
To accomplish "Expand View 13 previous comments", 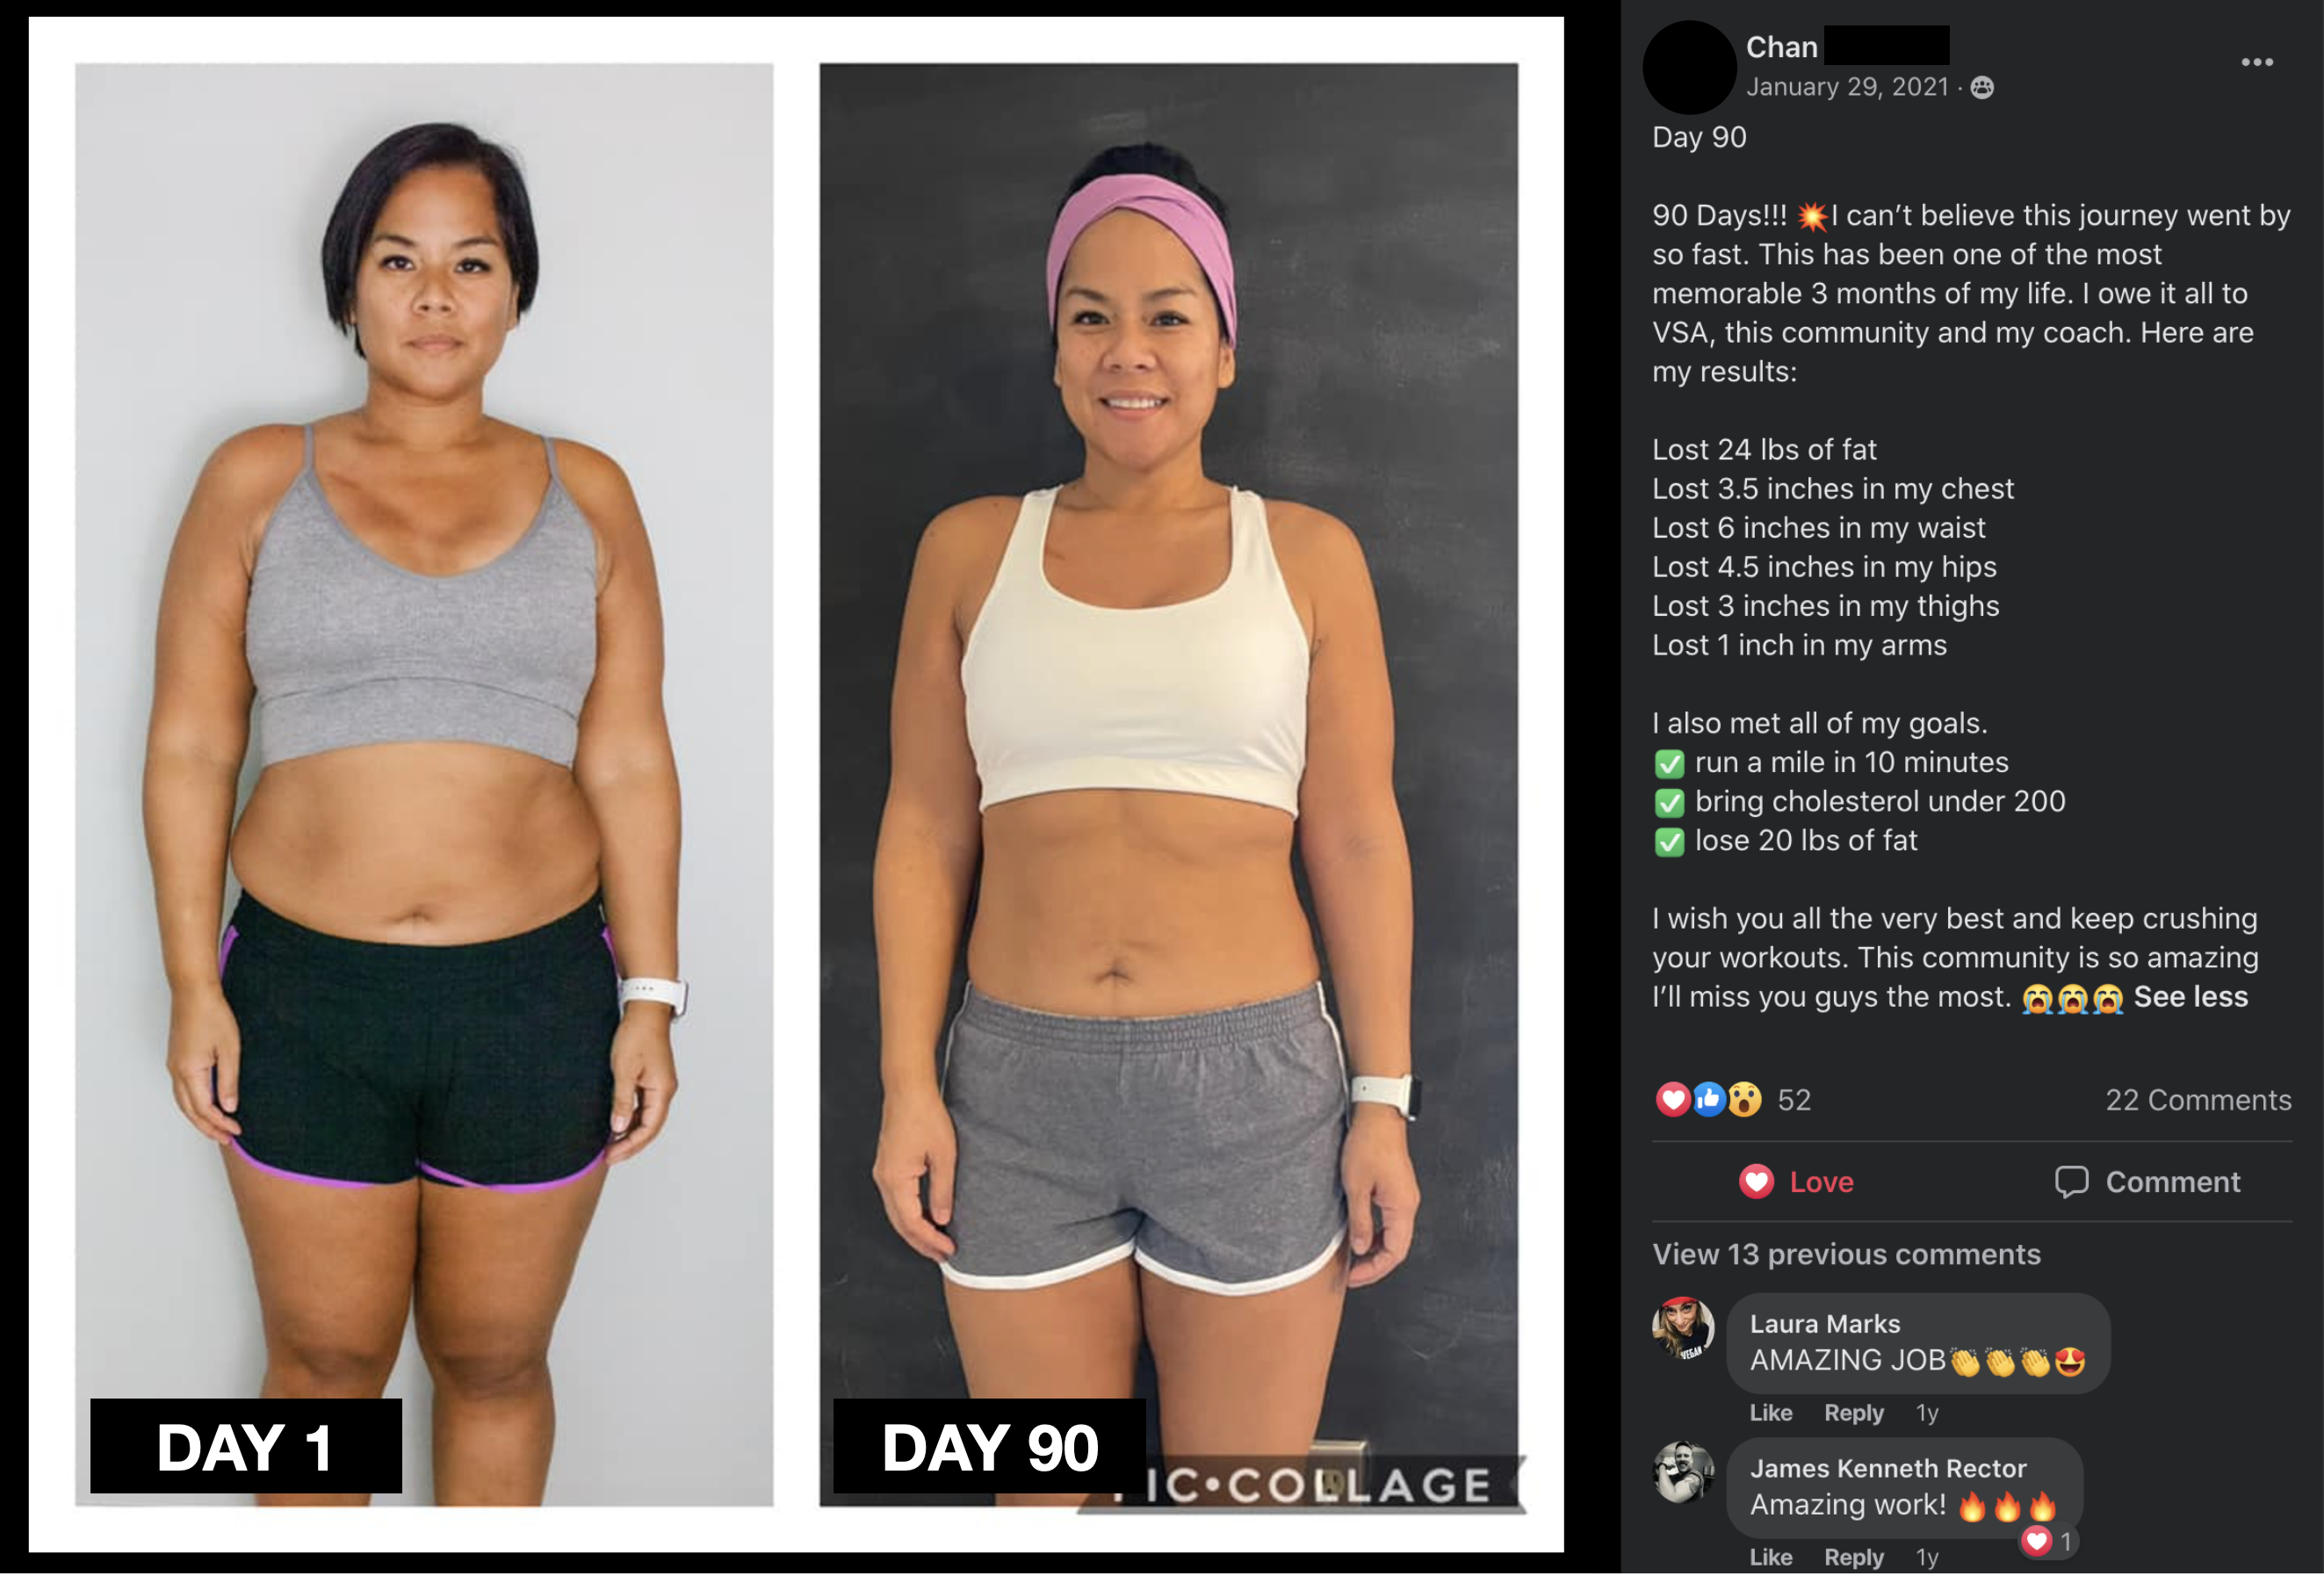I will 1846,1254.
